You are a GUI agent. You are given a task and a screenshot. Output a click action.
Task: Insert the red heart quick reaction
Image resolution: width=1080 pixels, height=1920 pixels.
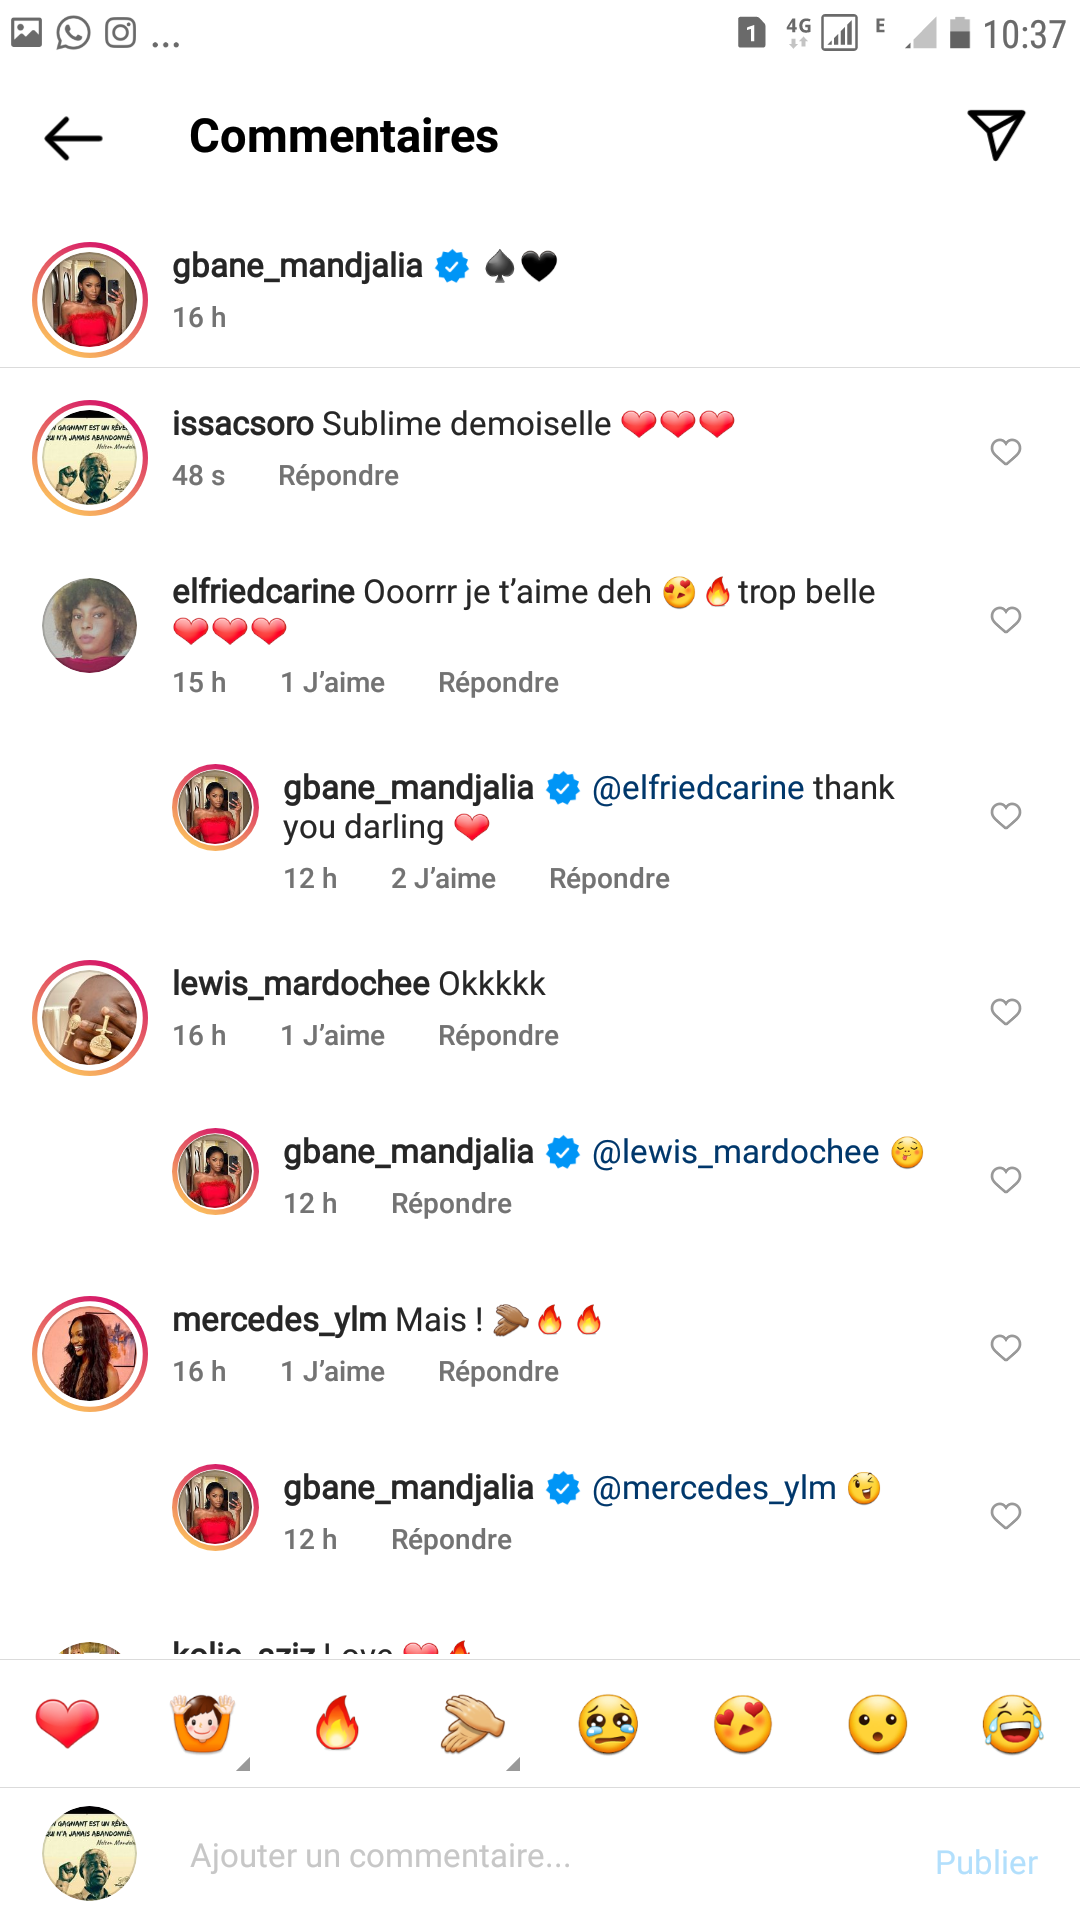coord(67,1723)
